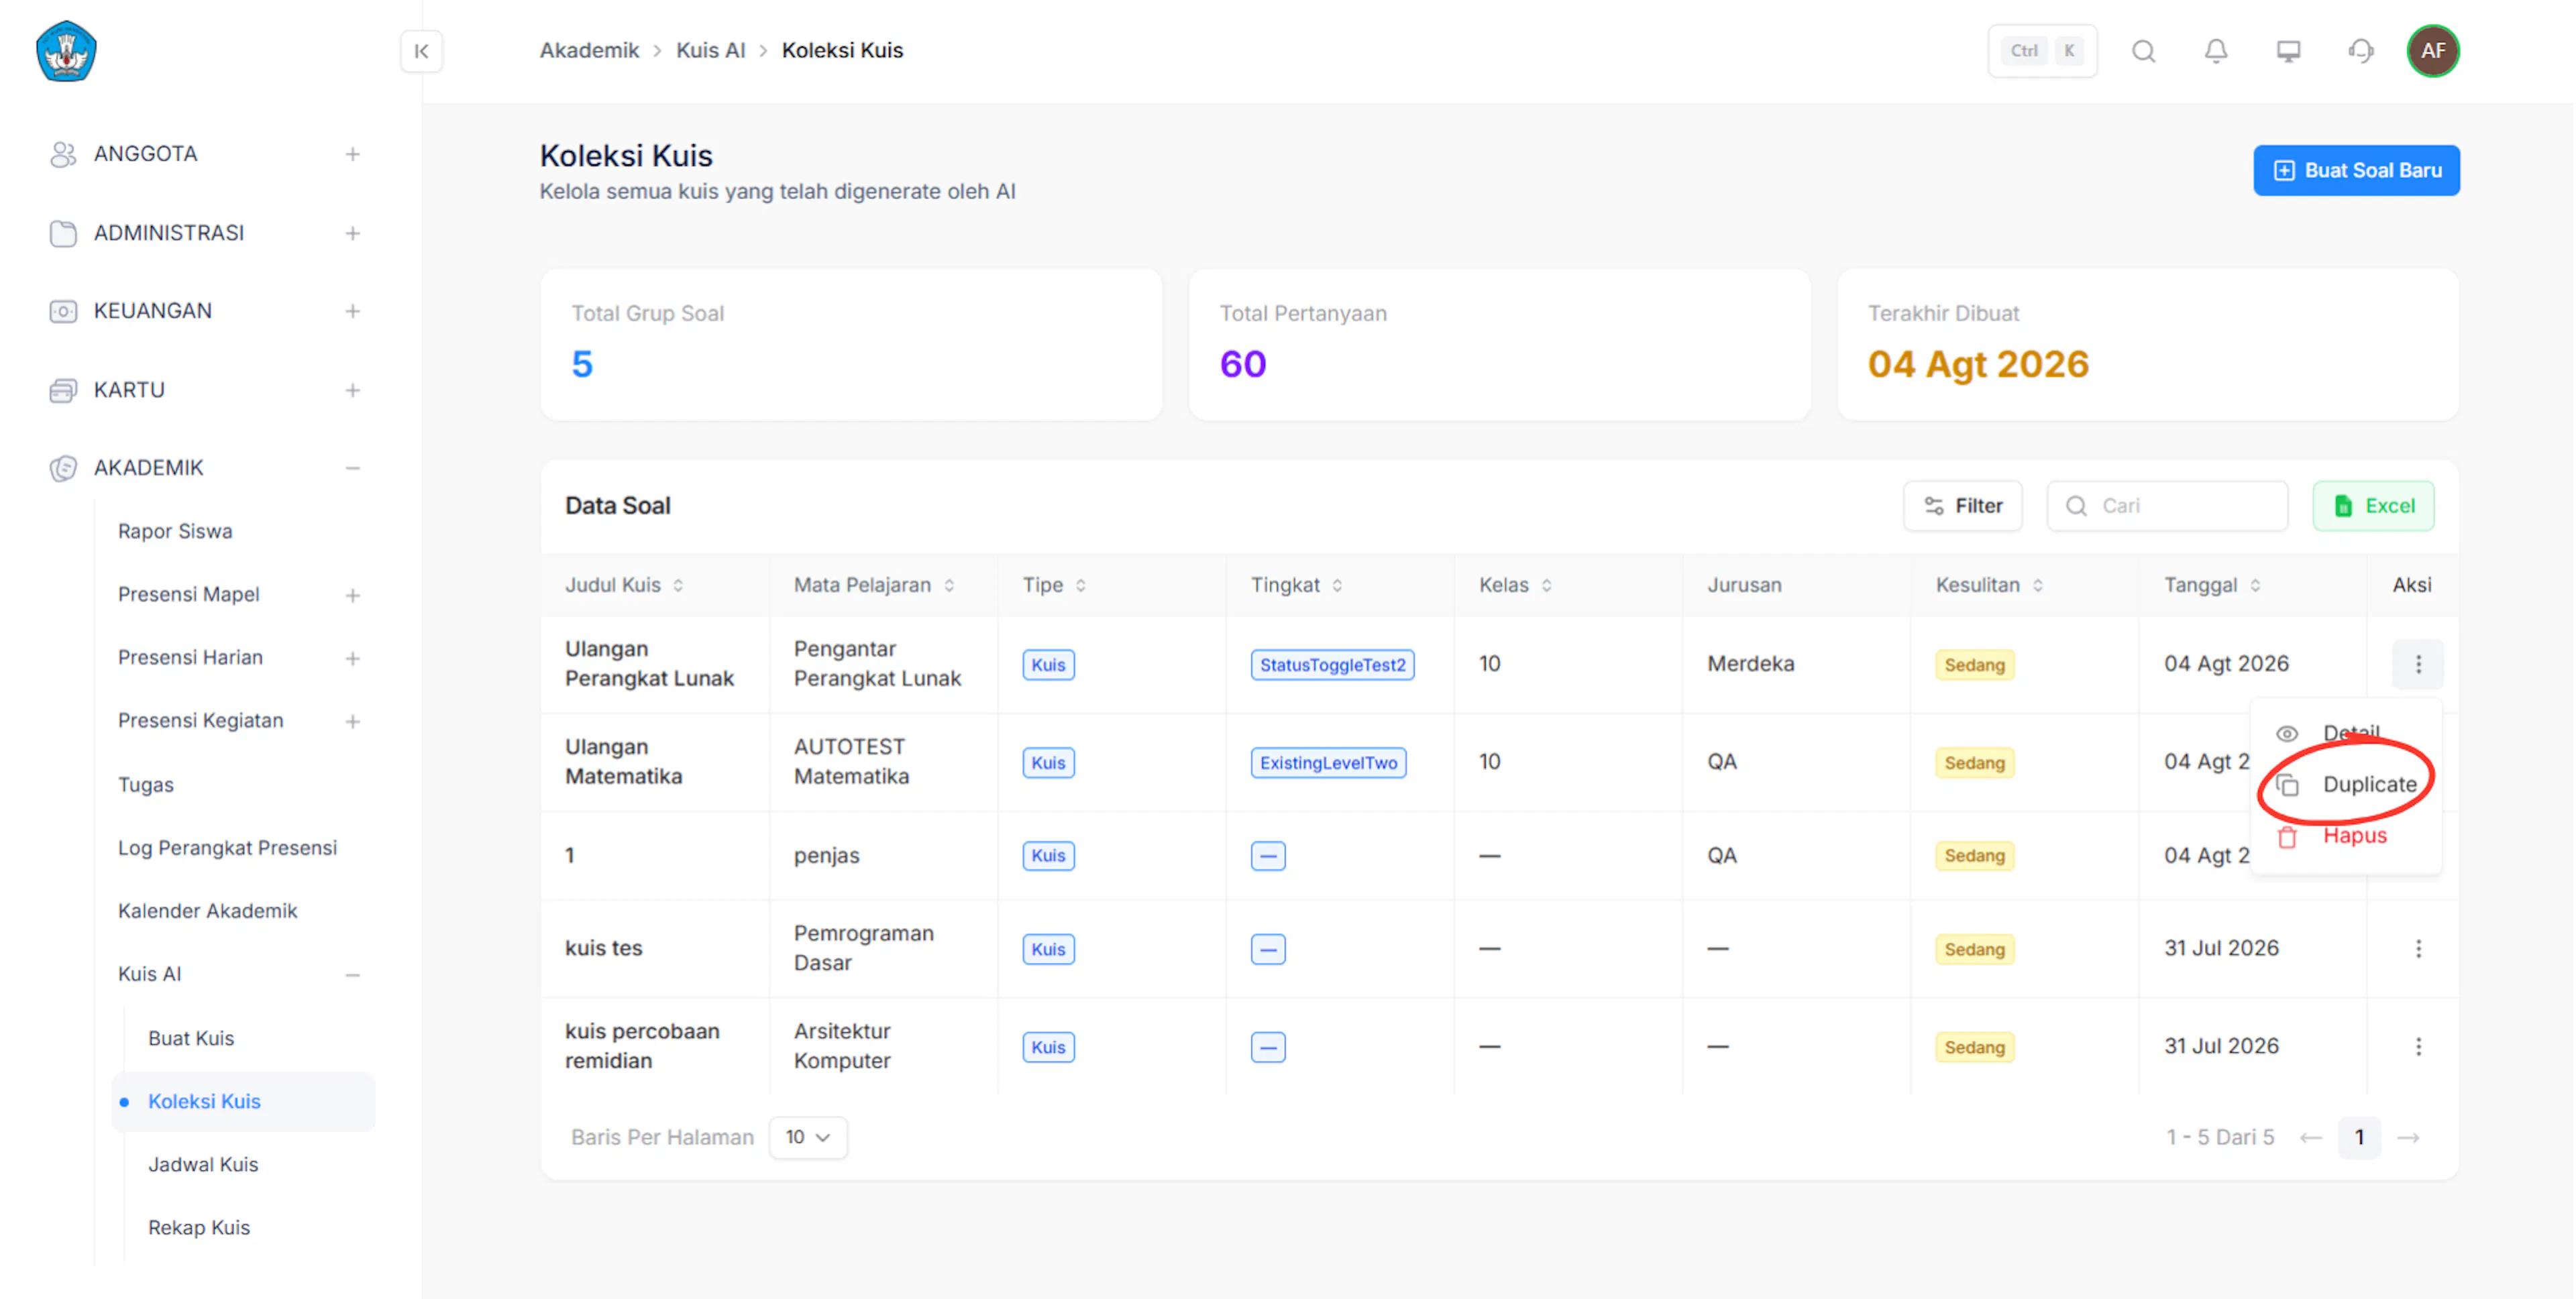This screenshot has height=1299, width=2576.
Task: Open the search magnifier icon in header
Action: (2143, 51)
